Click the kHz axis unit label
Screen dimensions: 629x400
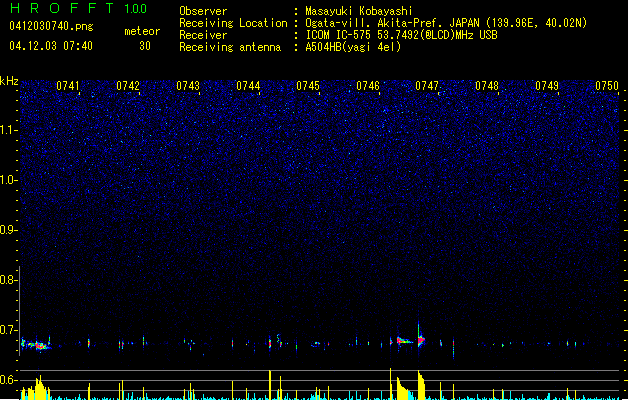[x=9, y=81]
